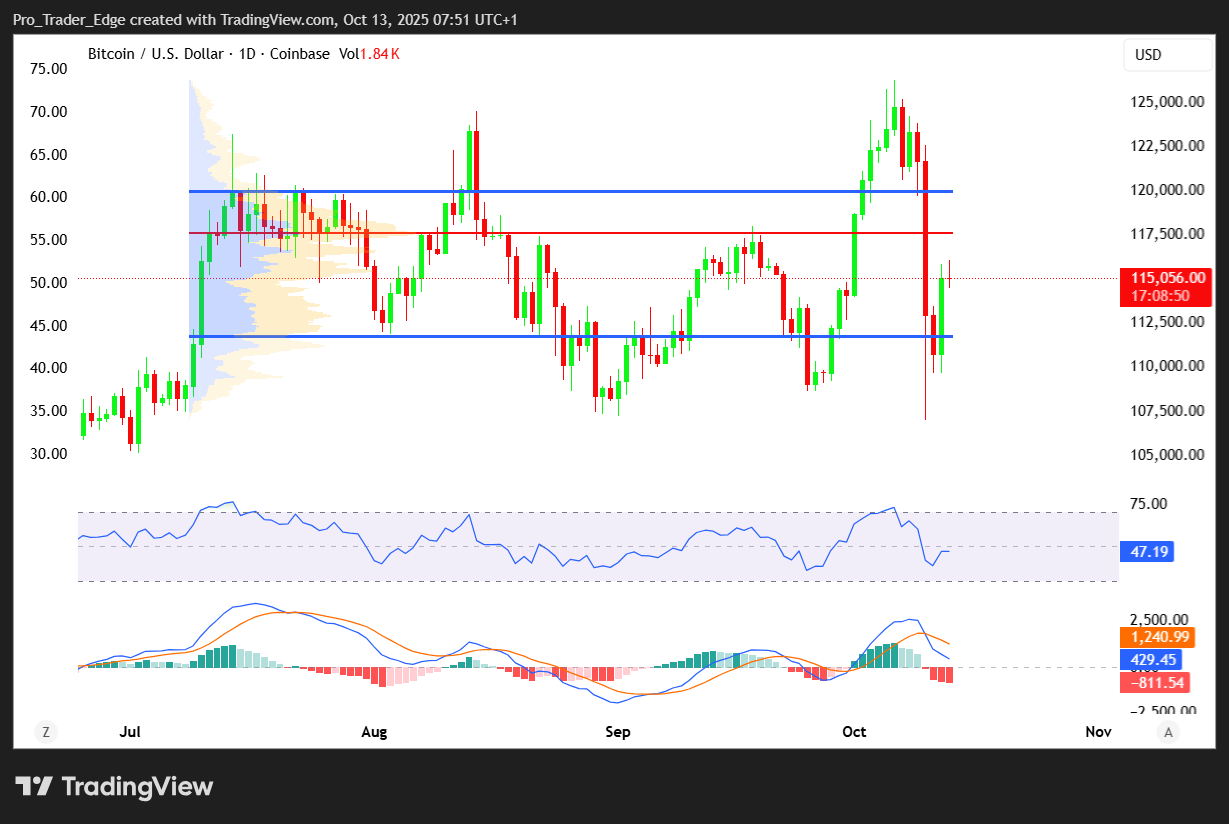Screen dimensions: 1229x824
Task: Click the red histogram tag -811.54
Action: (x=1159, y=682)
